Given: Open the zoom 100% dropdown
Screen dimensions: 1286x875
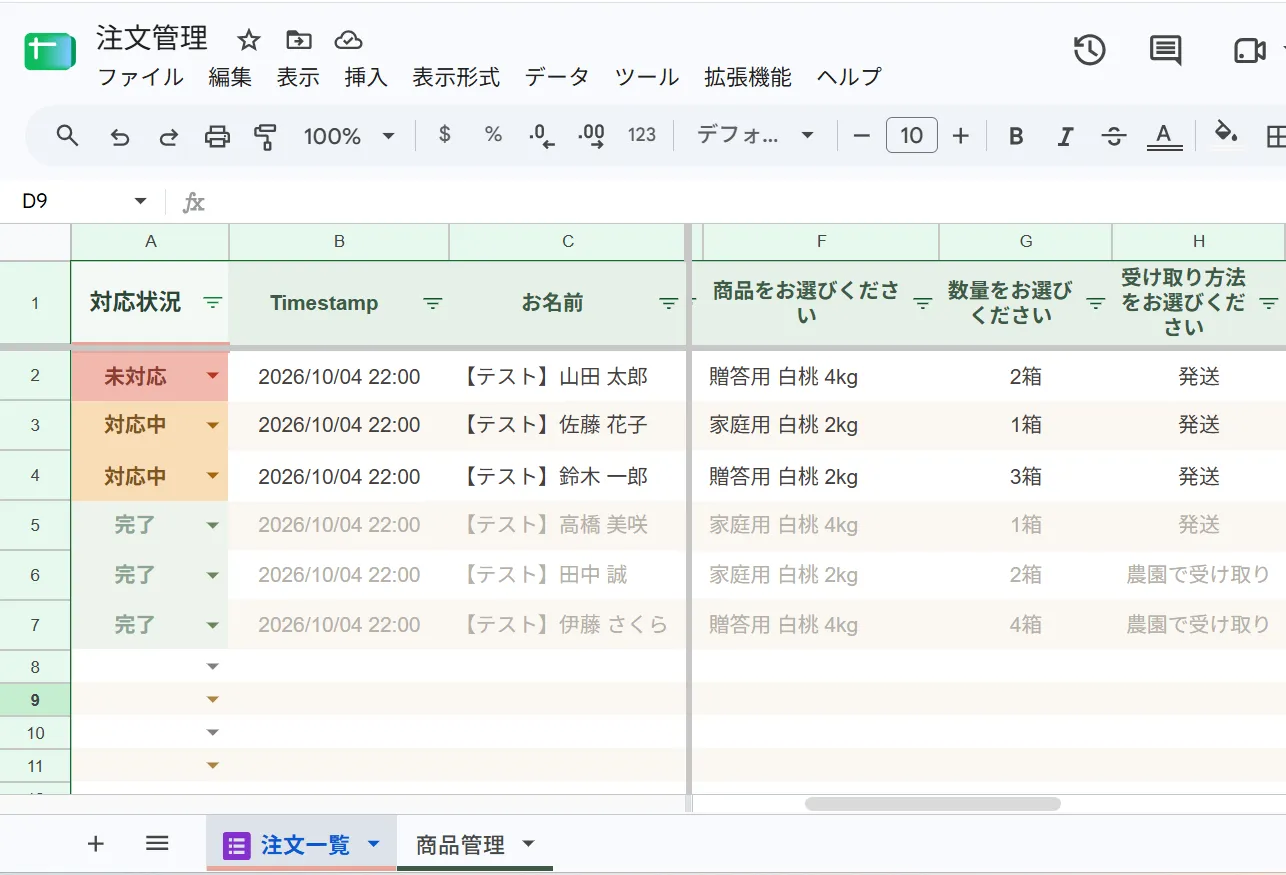Looking at the screenshot, I should point(349,136).
